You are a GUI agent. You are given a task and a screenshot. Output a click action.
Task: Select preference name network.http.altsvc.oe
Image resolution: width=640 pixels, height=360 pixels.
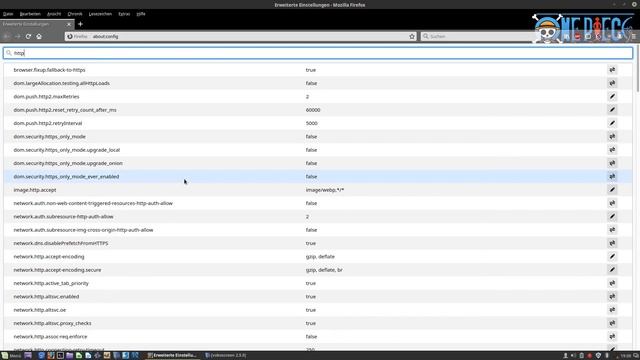tap(40, 310)
